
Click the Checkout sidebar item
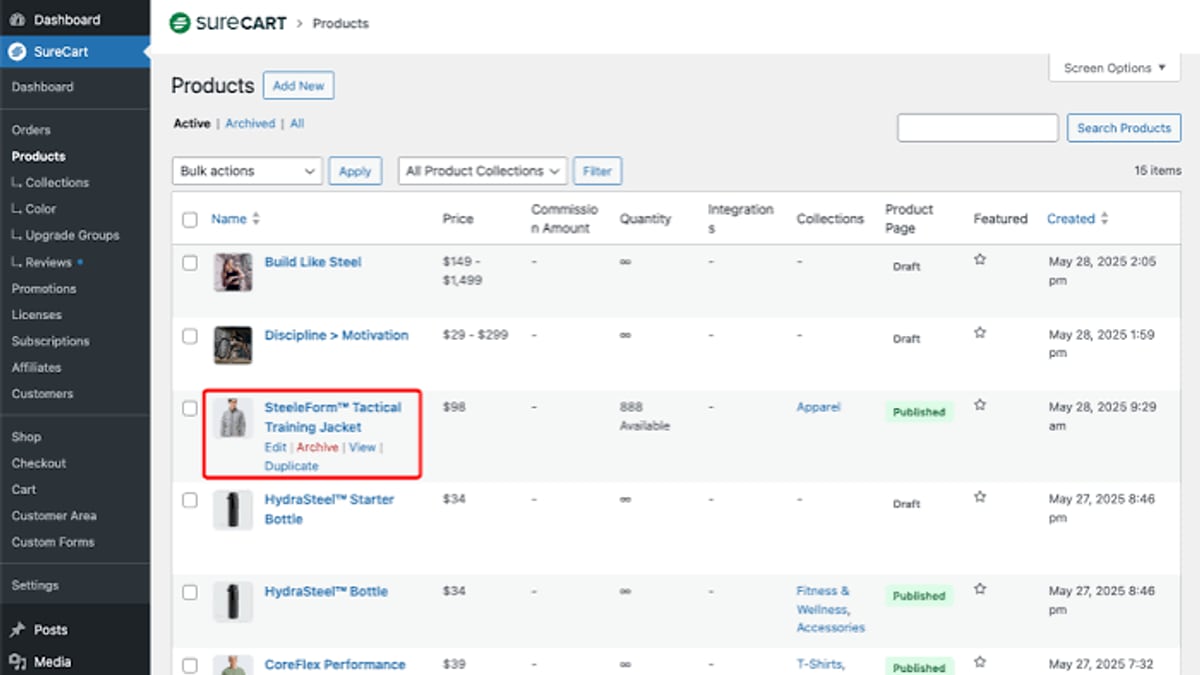click(x=39, y=463)
